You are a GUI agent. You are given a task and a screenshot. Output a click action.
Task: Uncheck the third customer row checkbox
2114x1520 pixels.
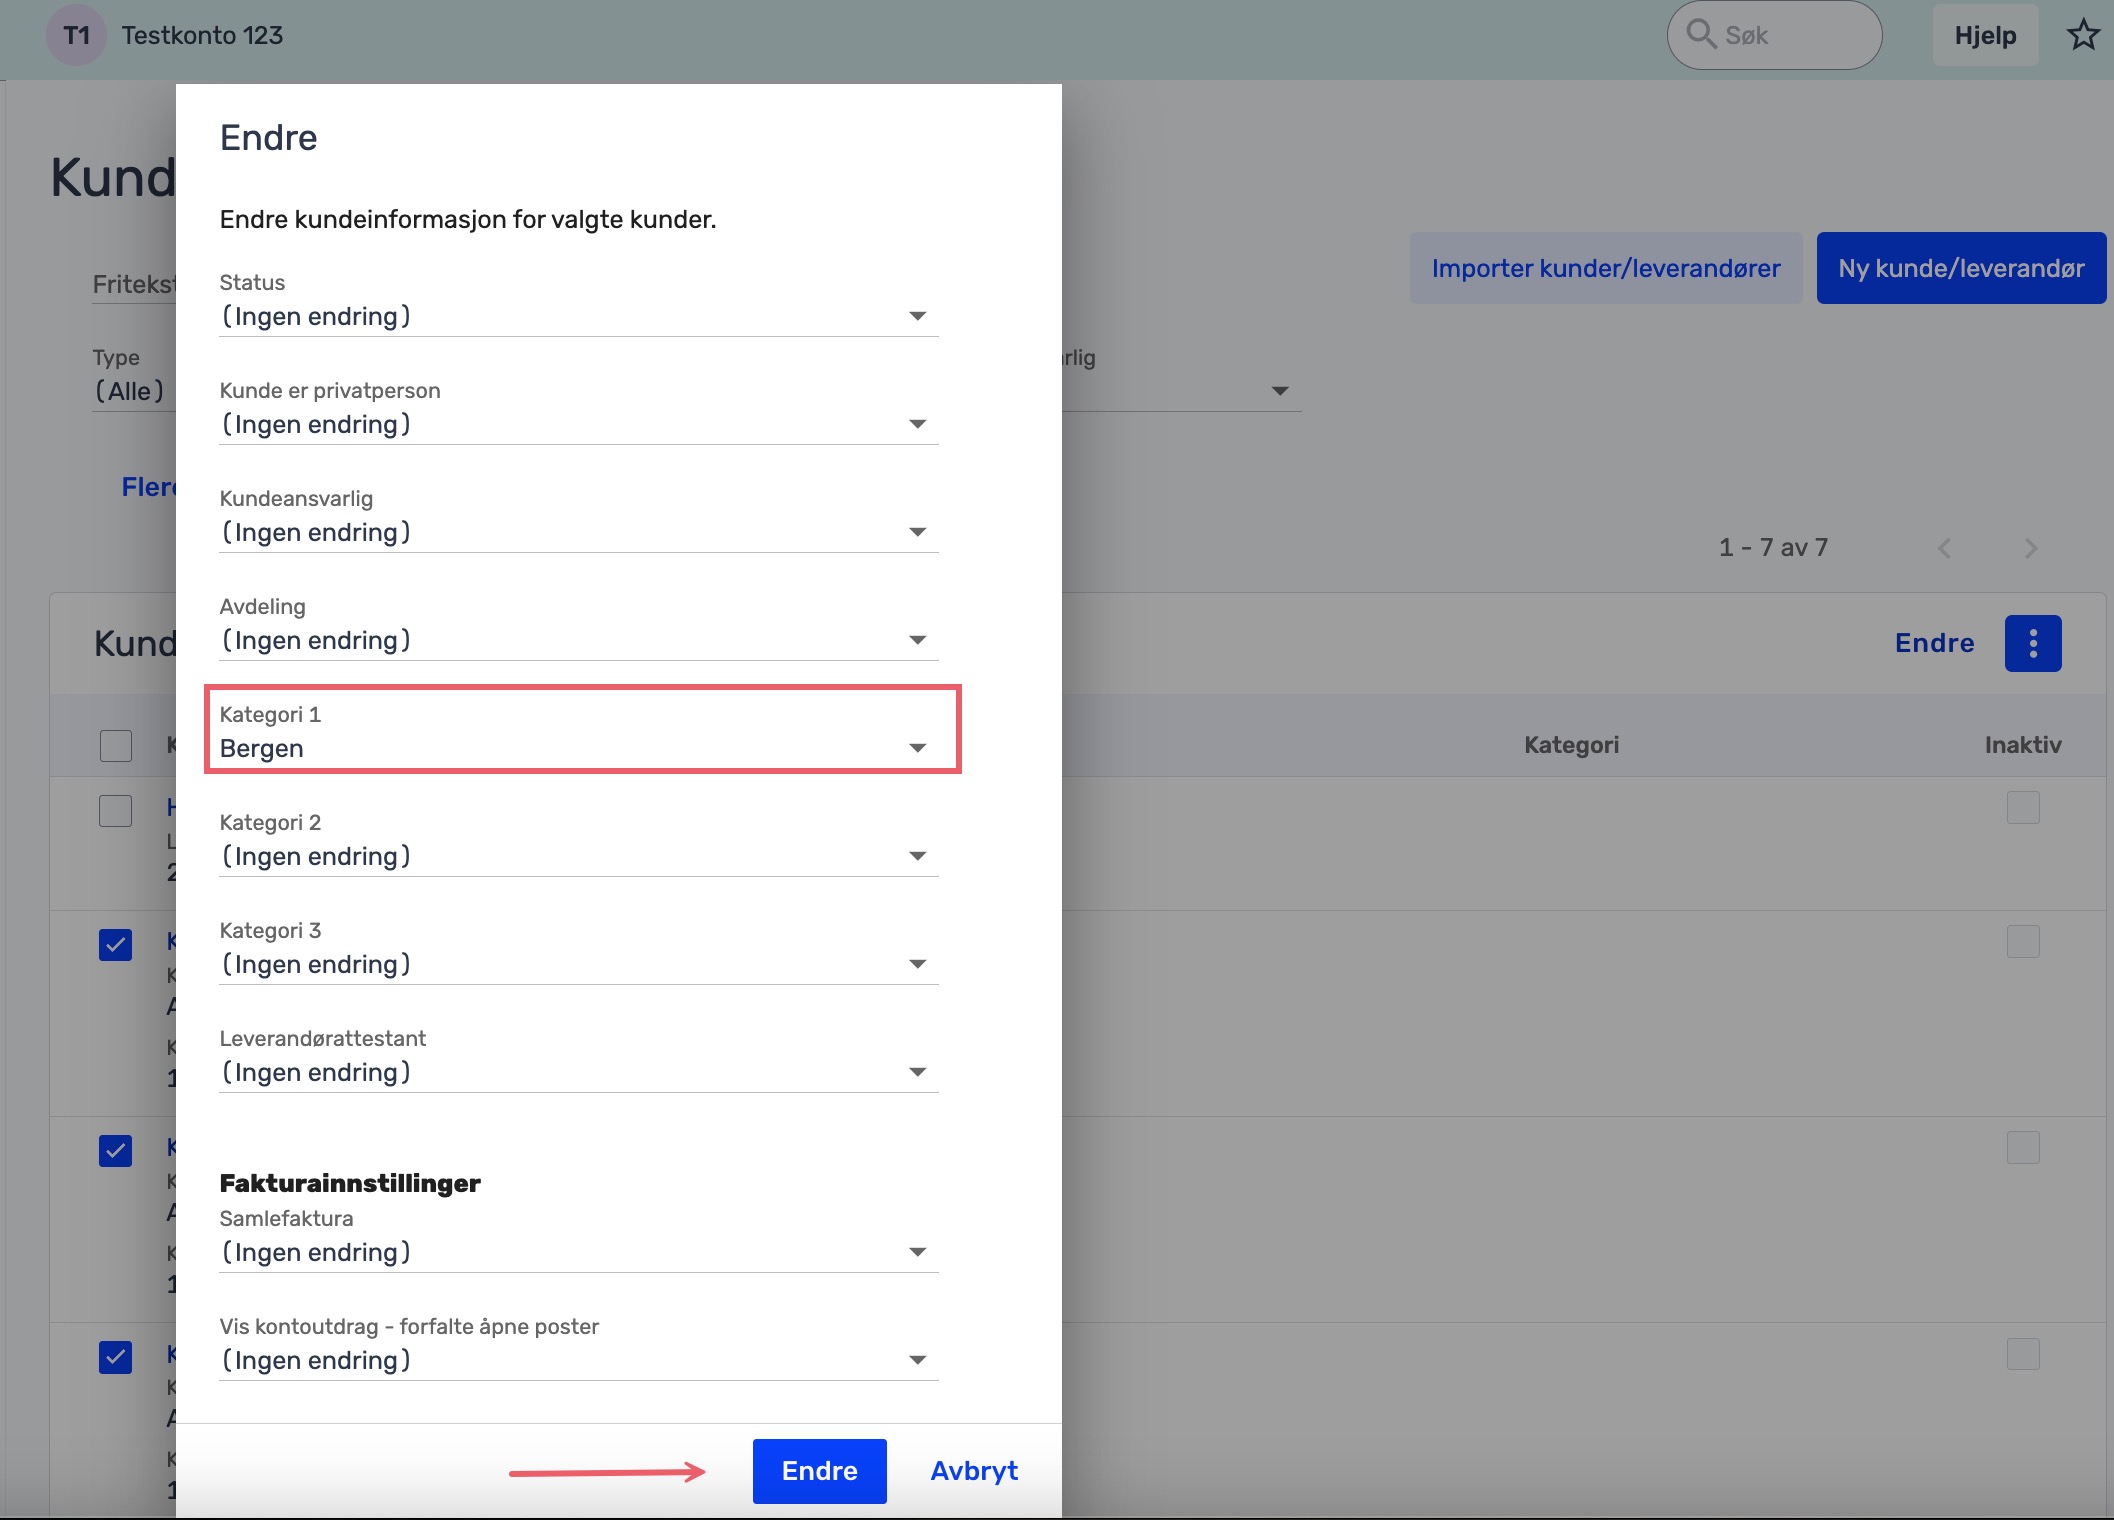click(116, 1150)
